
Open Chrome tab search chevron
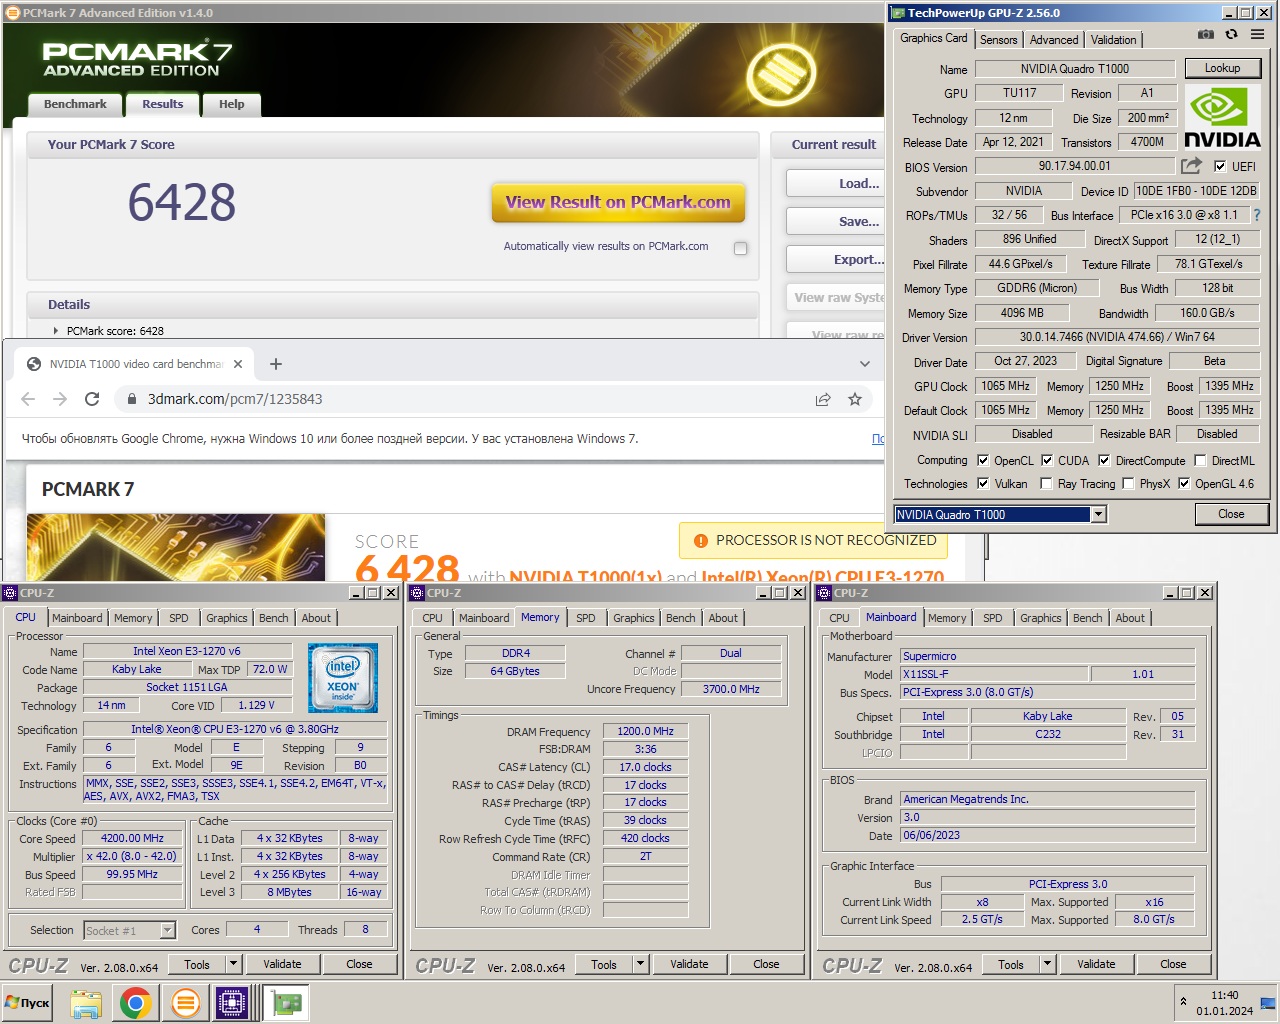[865, 364]
